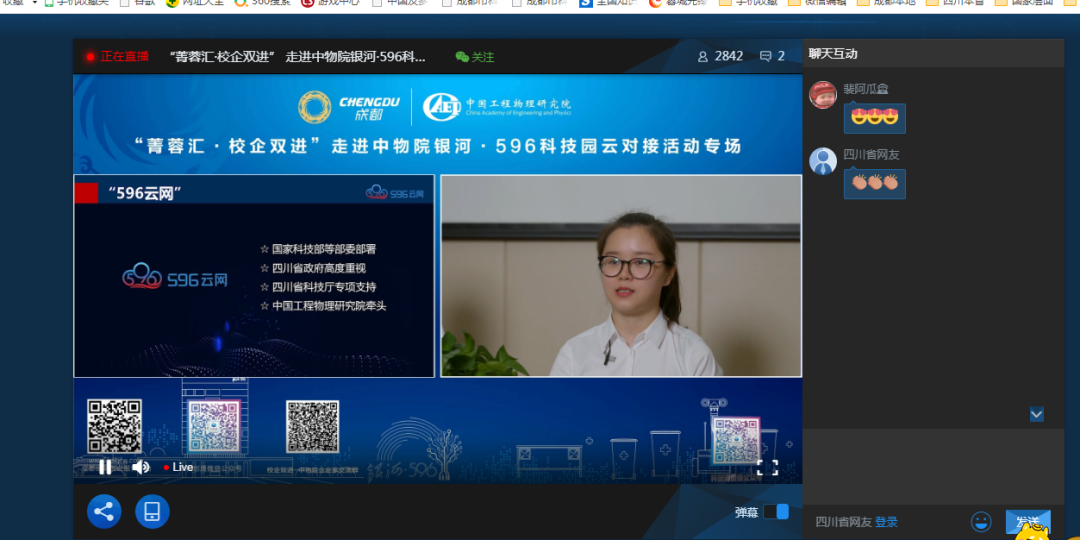
Task: Enter fullscreen mode in the video player
Action: click(x=767, y=468)
